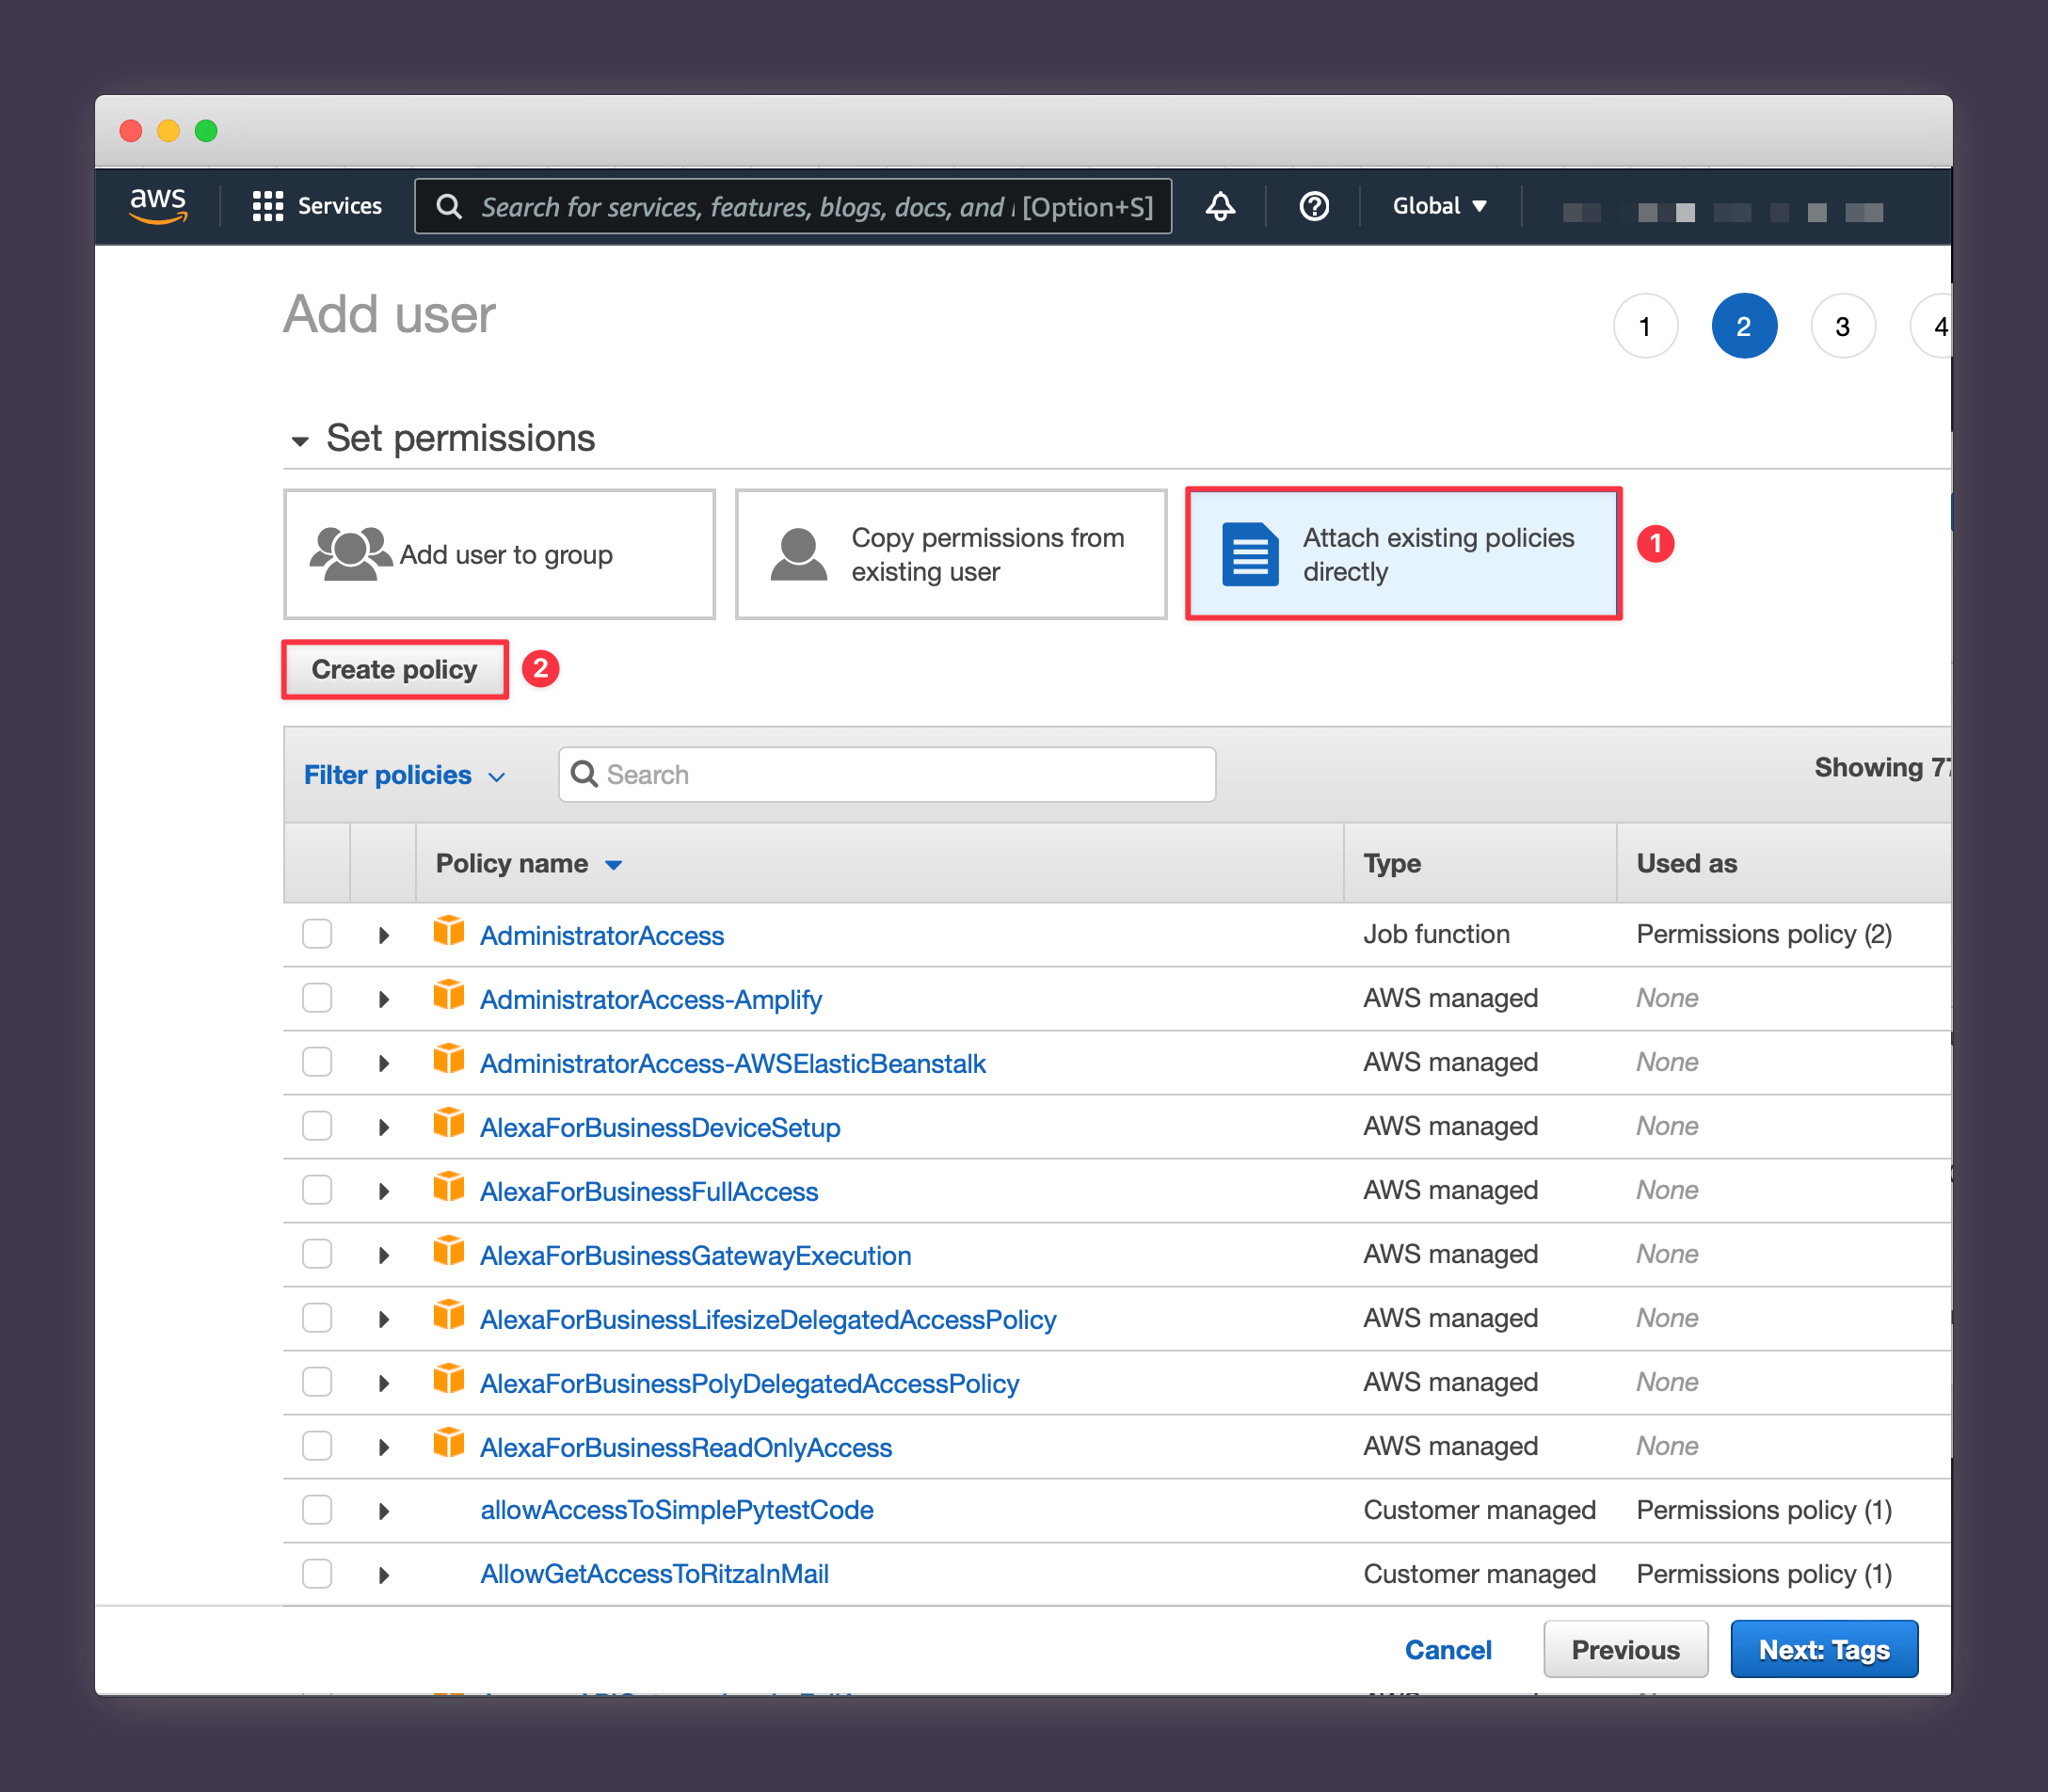
Task: Expand the AdministratorAccess-Amplify row
Action: [384, 1000]
